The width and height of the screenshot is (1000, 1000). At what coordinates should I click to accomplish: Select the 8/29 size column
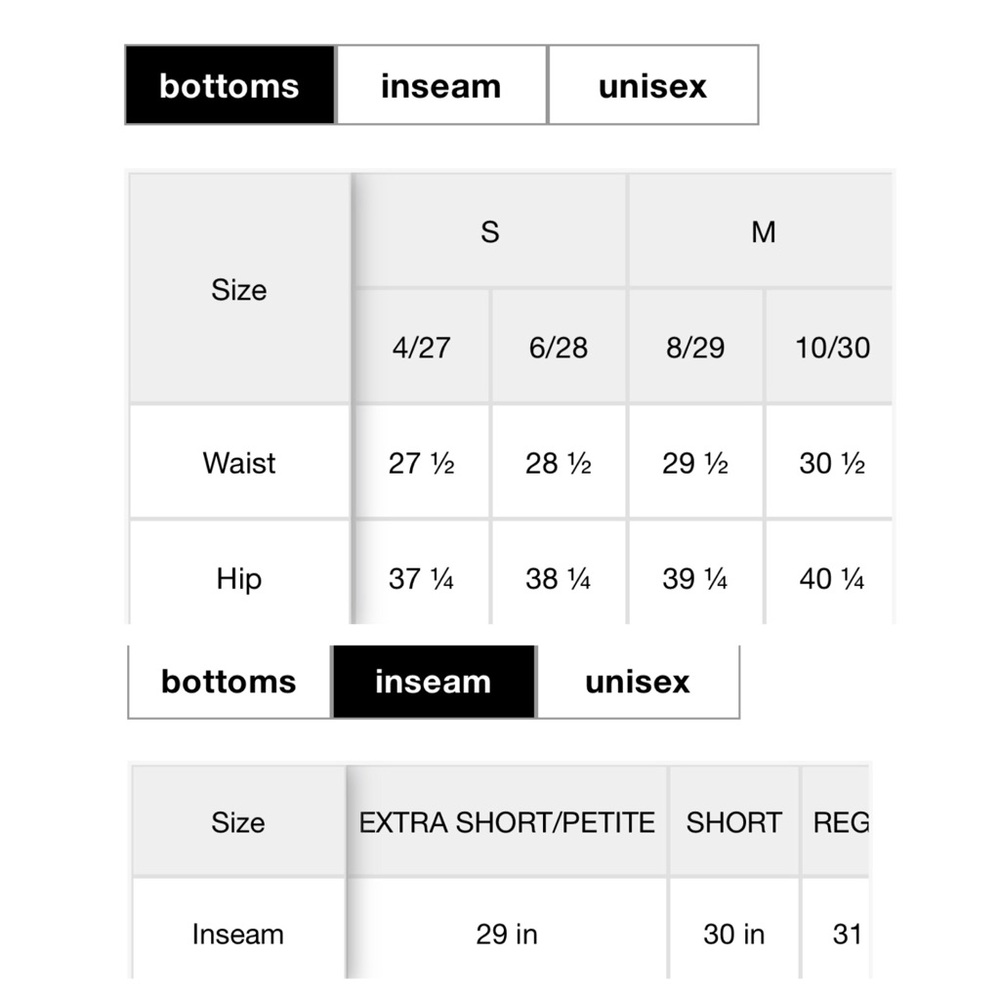(x=696, y=348)
